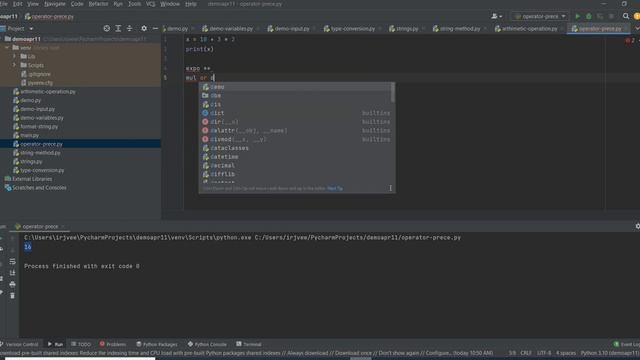Show hidden editor tabs chevron
640x360 pixels.
click(x=637, y=29)
